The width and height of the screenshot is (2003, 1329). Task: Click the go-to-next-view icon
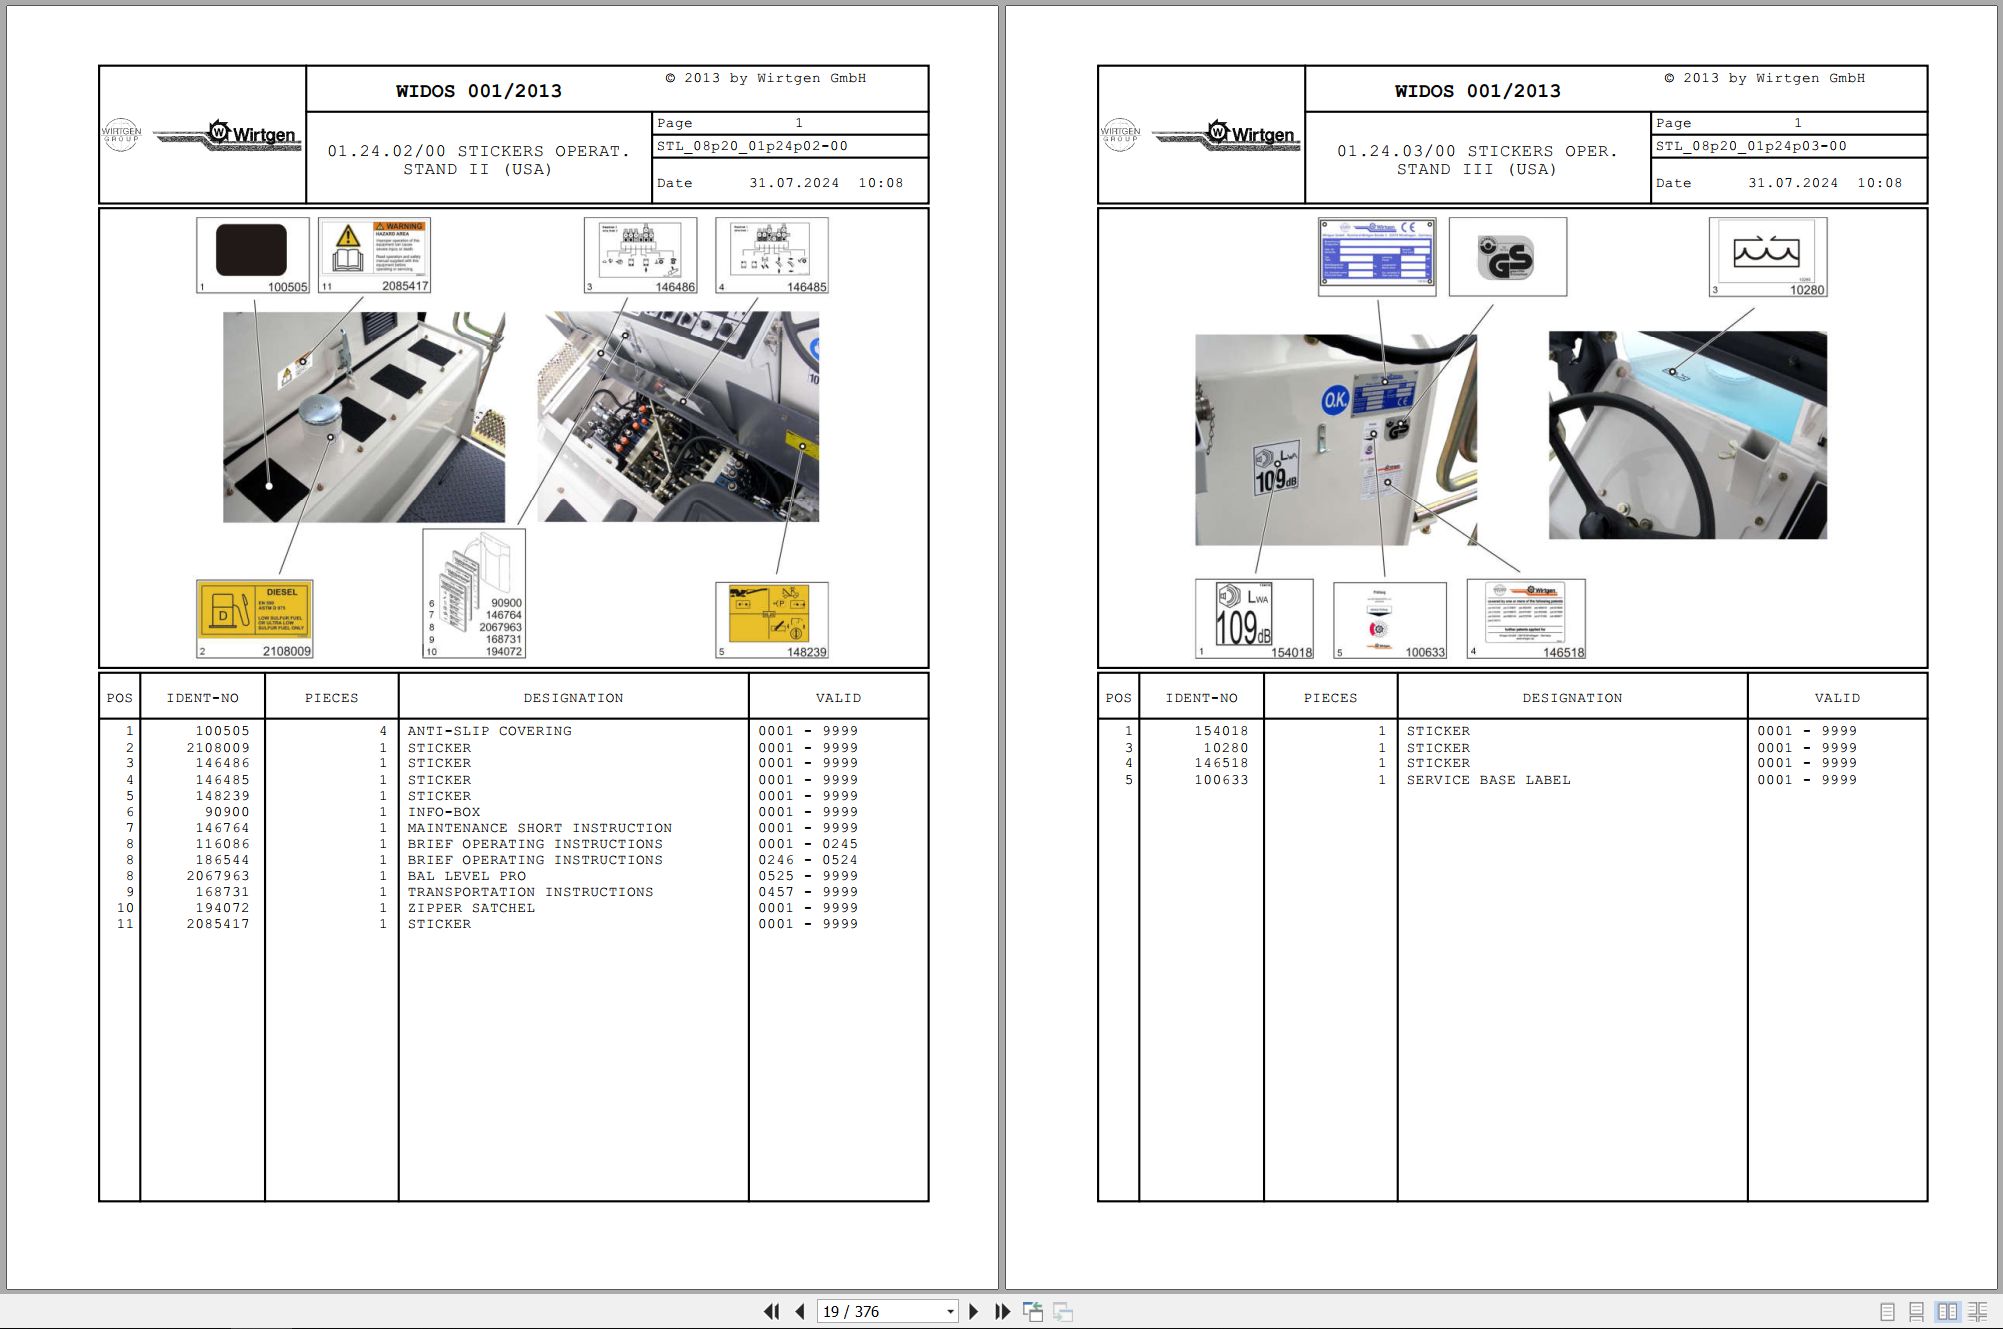click(x=1063, y=1312)
